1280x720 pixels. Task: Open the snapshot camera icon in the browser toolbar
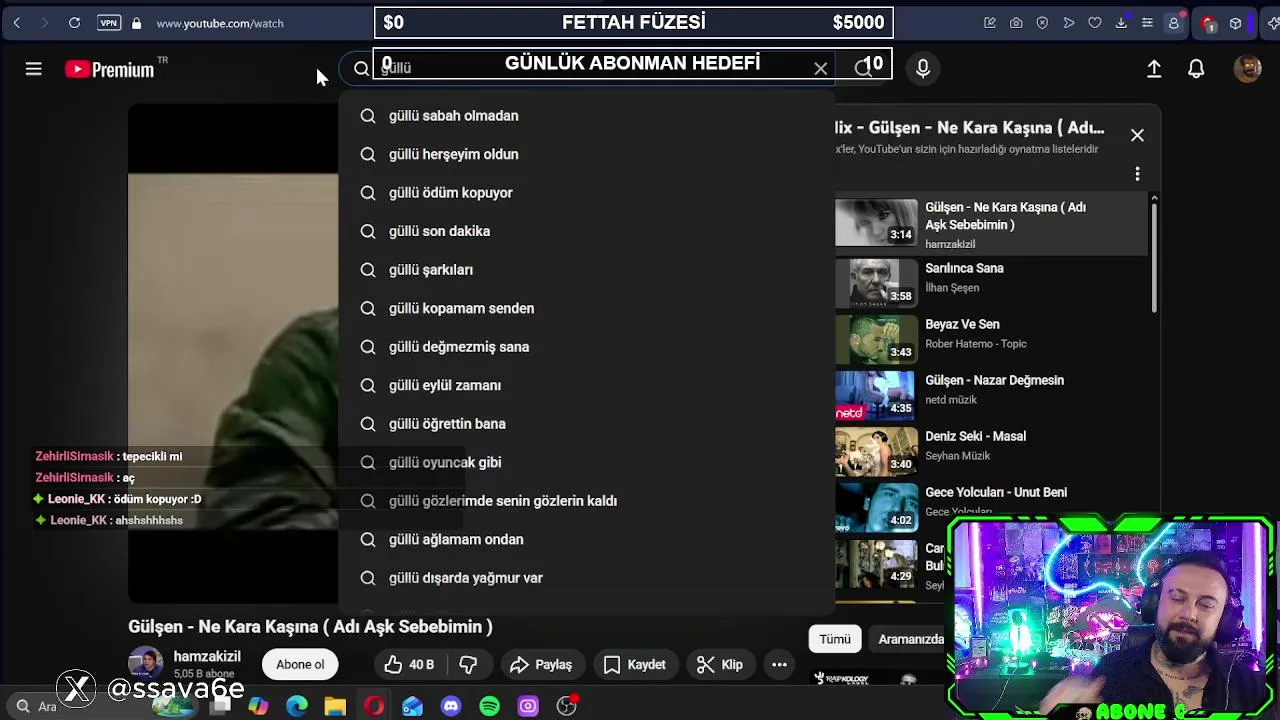[x=1016, y=23]
